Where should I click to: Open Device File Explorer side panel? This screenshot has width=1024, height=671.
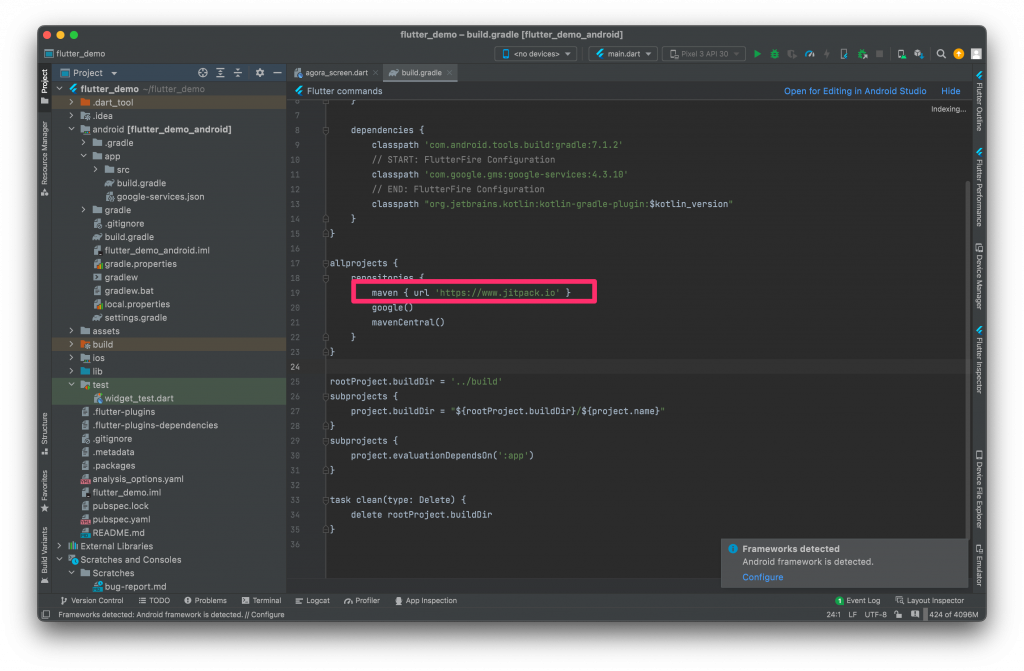coord(979,489)
